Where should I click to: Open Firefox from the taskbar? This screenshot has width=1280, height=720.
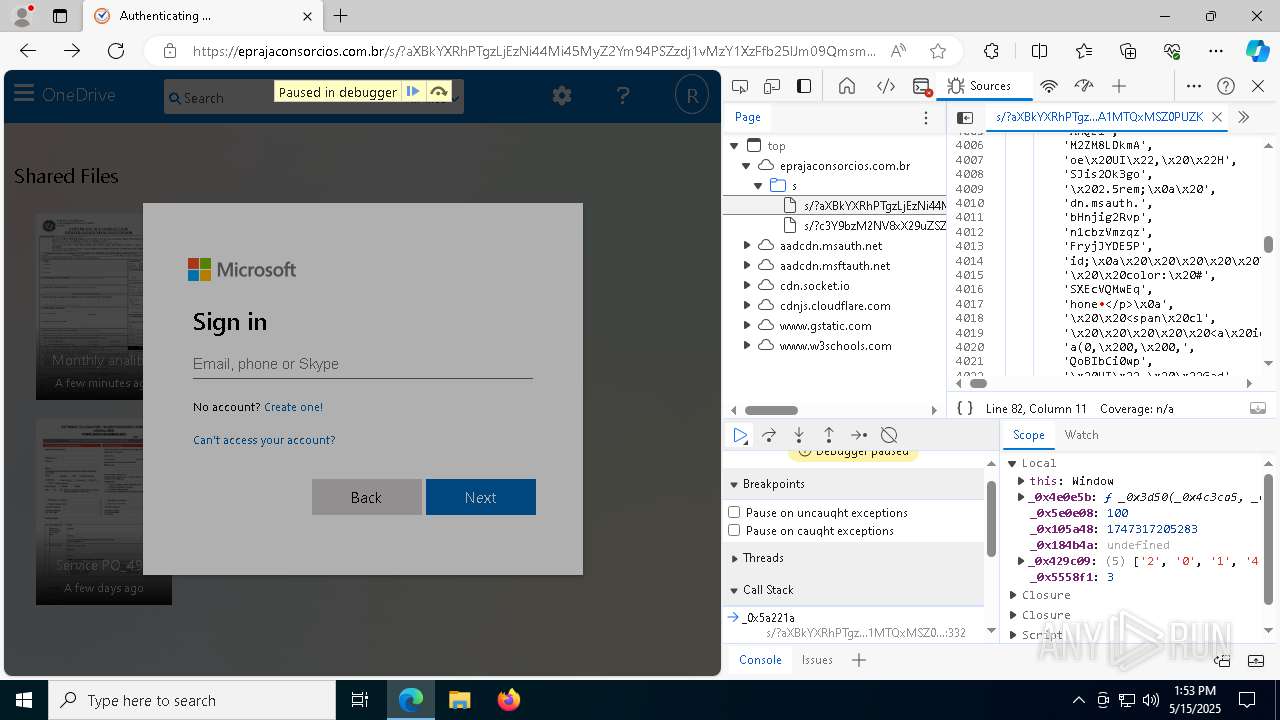pyautogui.click(x=509, y=700)
